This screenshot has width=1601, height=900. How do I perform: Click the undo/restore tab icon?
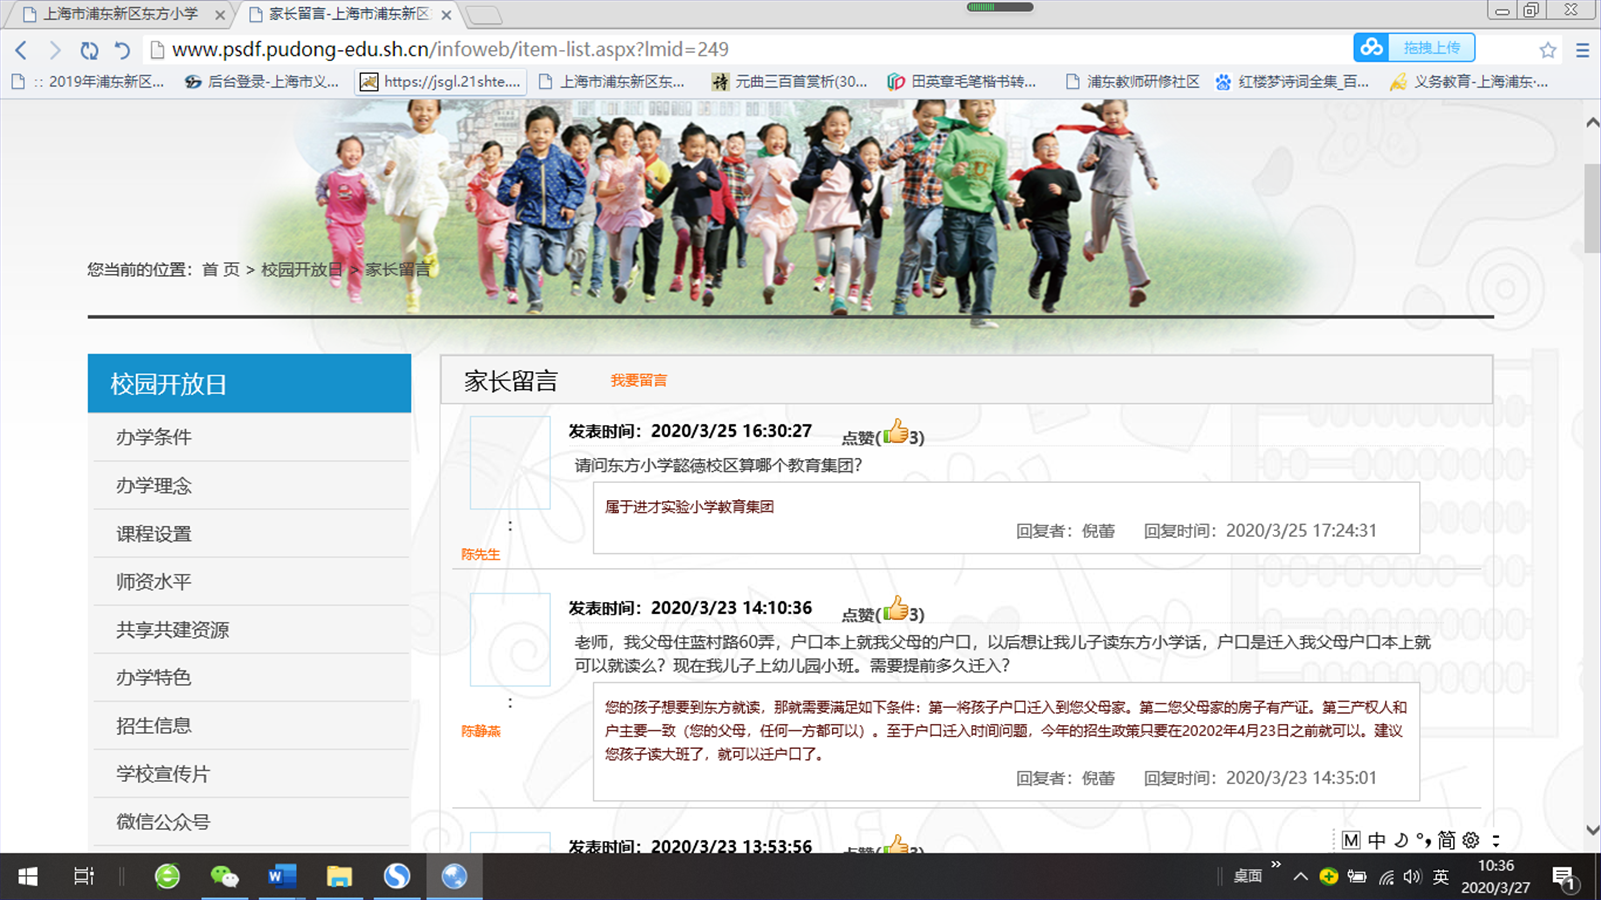tap(122, 50)
